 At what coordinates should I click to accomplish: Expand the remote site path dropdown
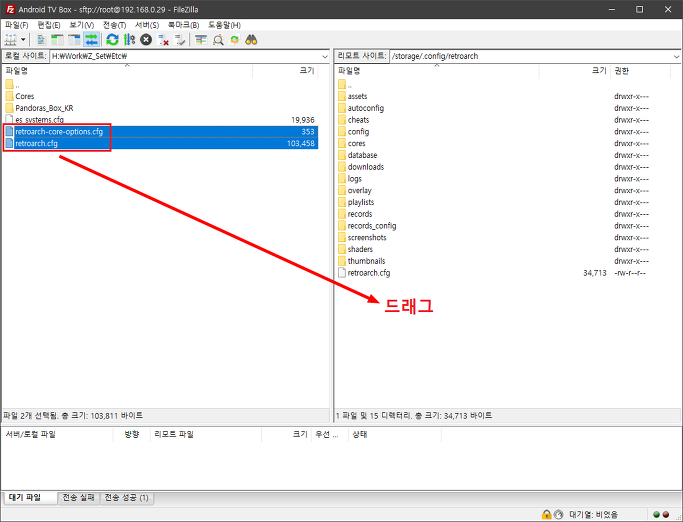point(676,56)
